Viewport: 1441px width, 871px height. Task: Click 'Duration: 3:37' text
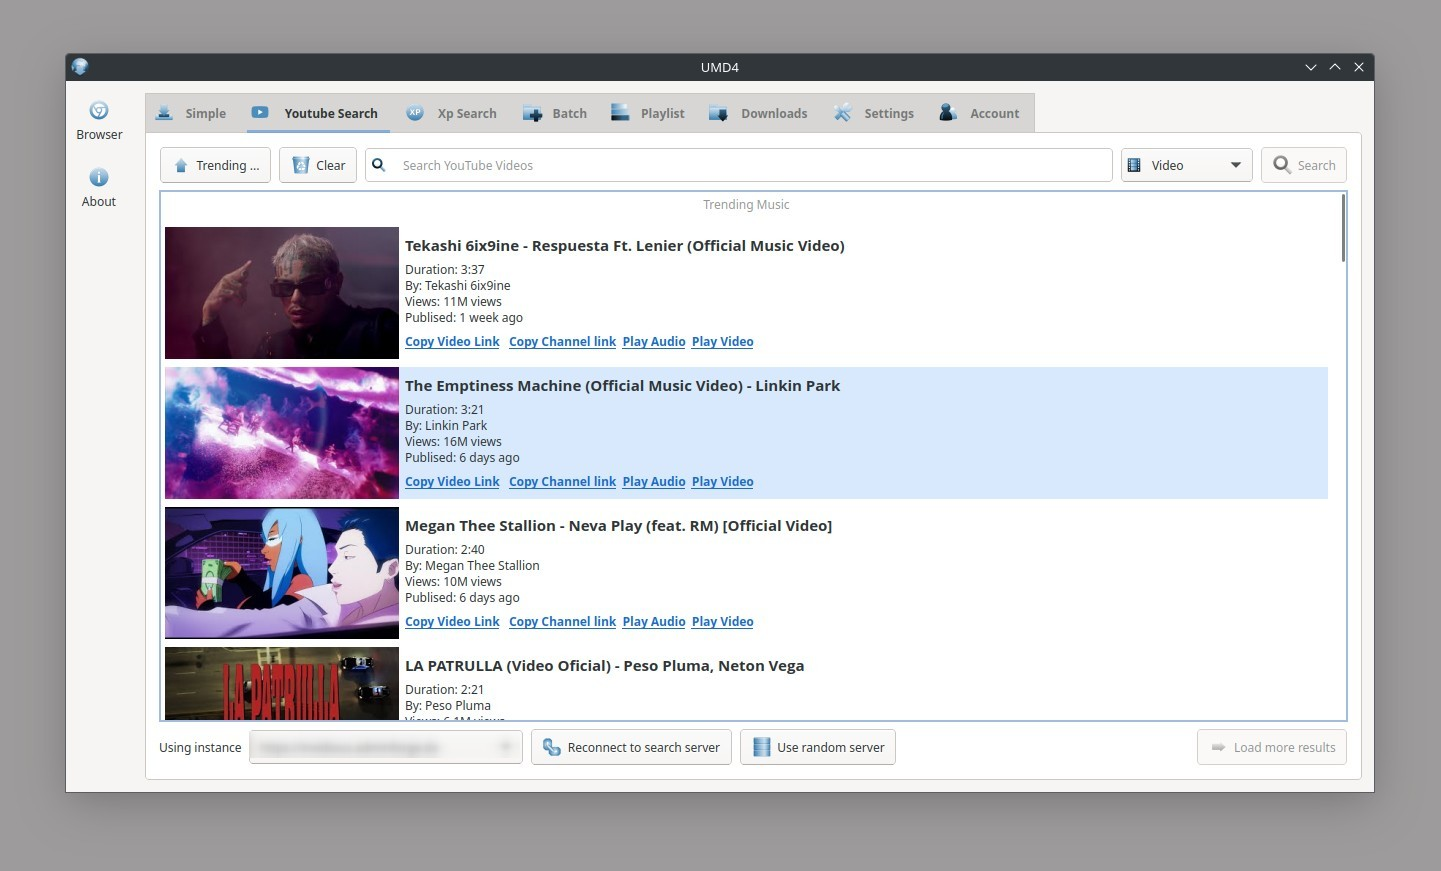click(445, 270)
